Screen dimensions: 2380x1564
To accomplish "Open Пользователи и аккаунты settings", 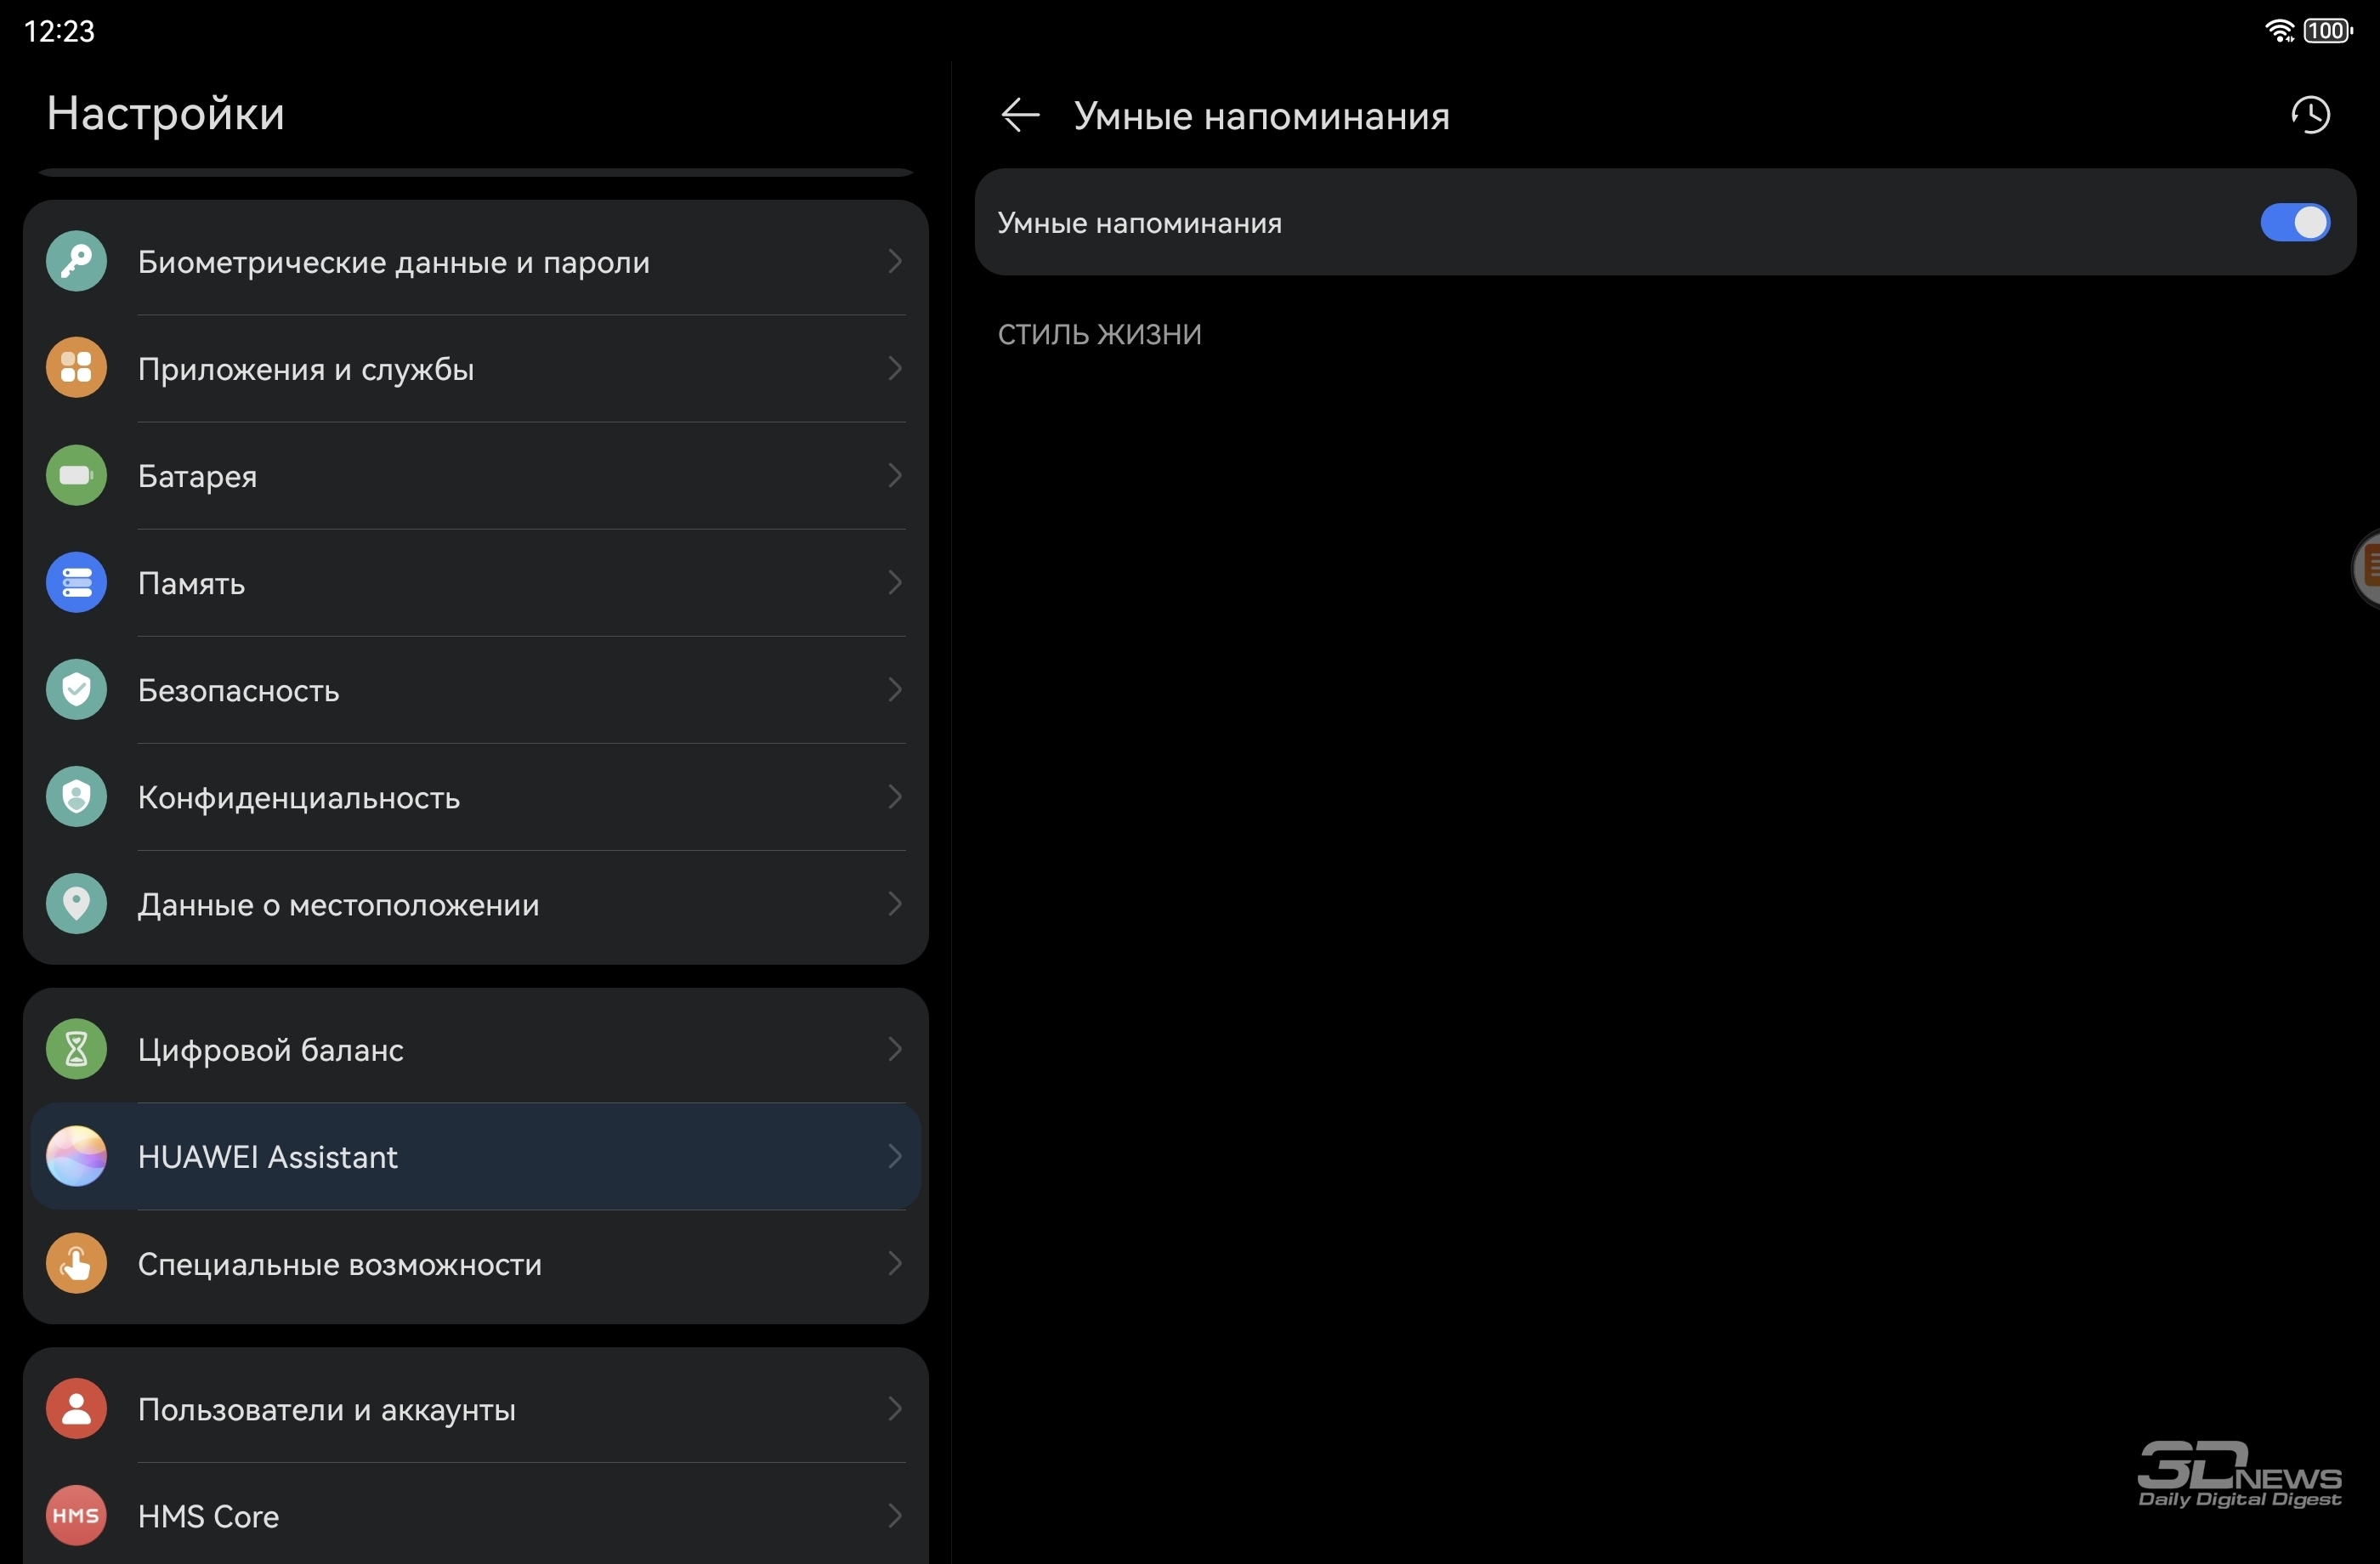I will pos(476,1409).
